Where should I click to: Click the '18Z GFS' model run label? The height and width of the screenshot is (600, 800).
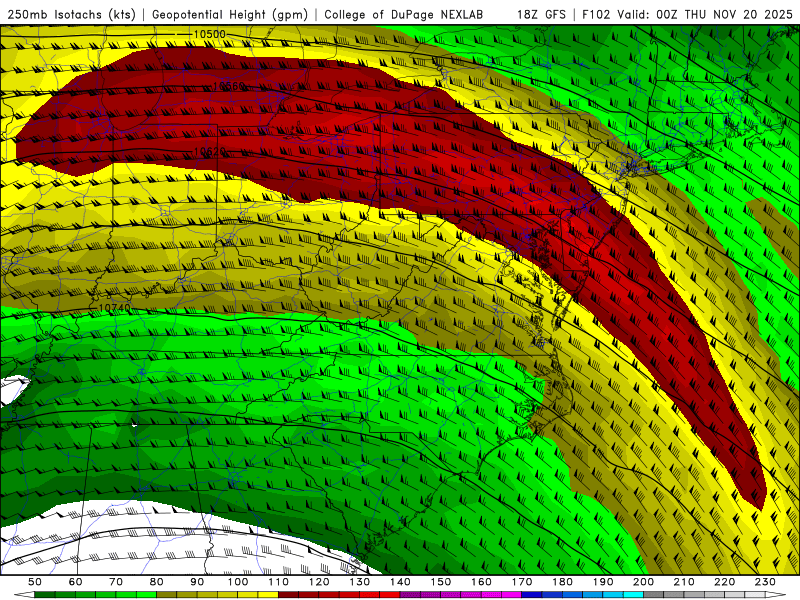(541, 14)
